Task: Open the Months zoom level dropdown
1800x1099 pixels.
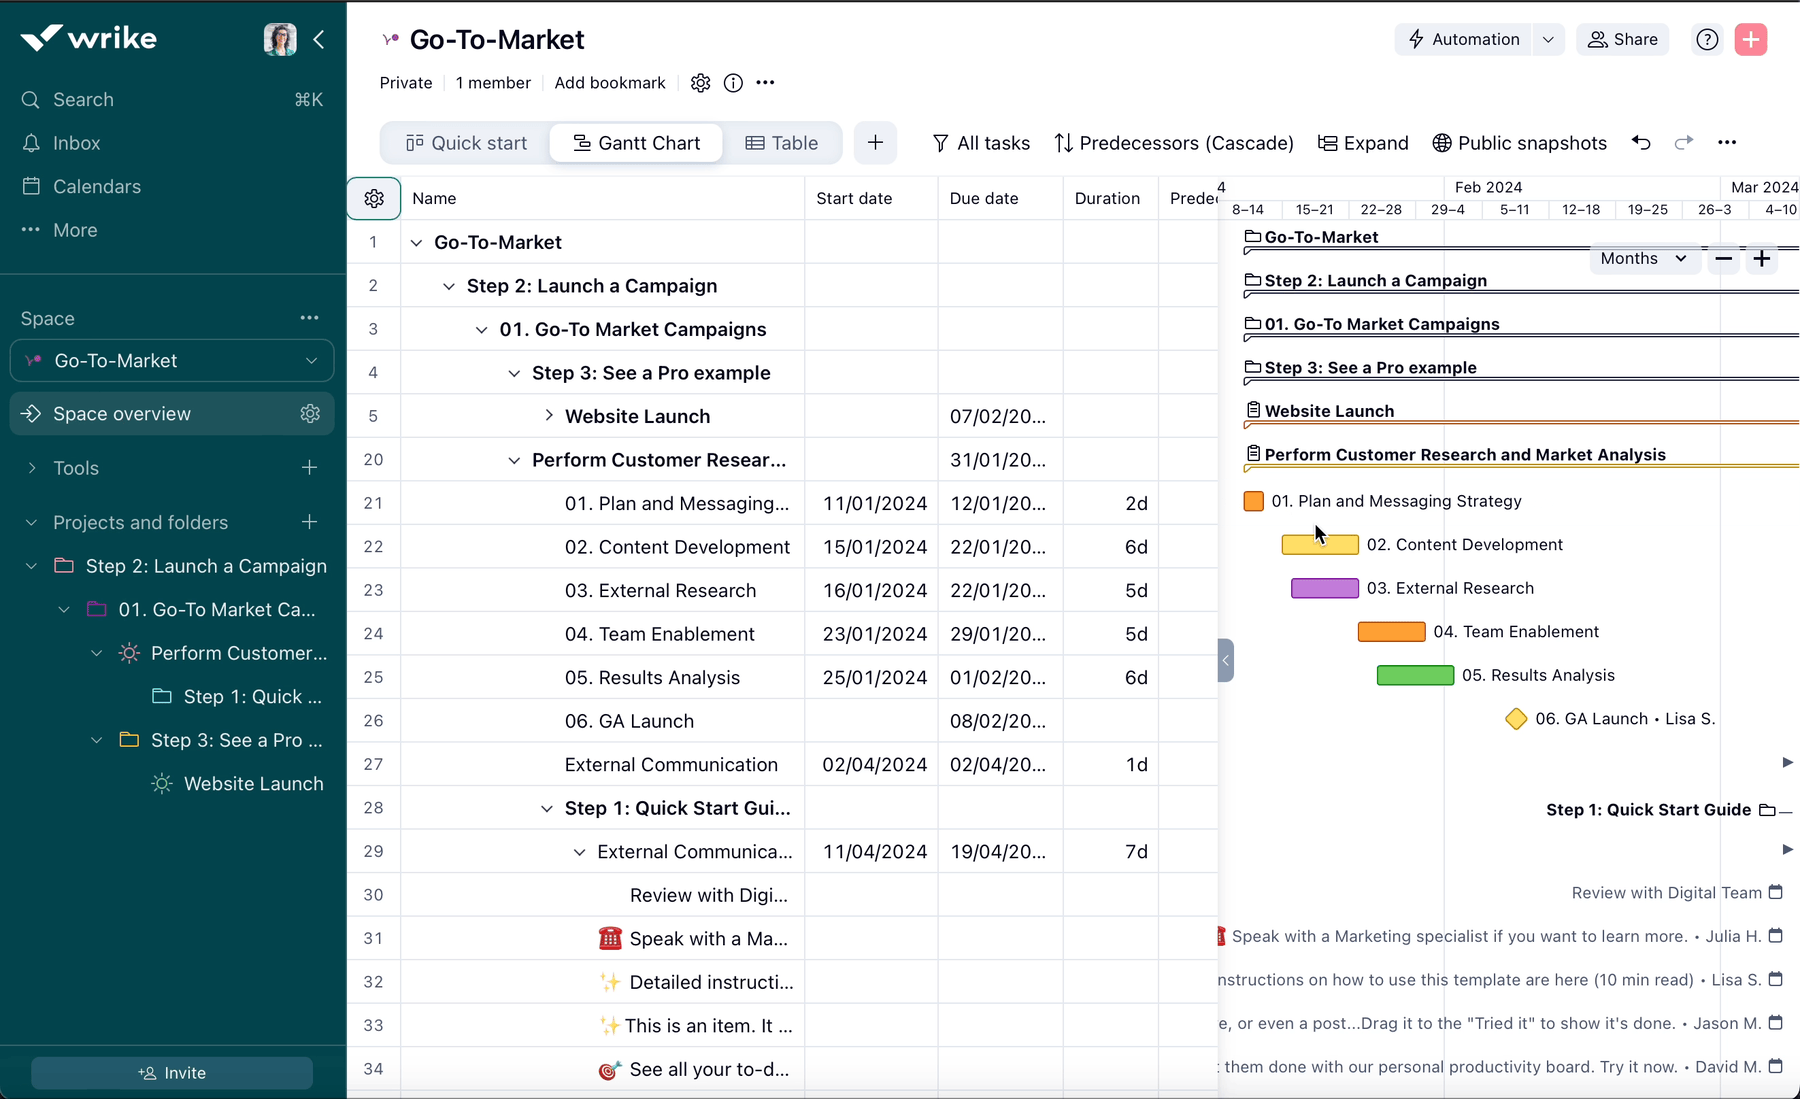Action: pos(1643,258)
